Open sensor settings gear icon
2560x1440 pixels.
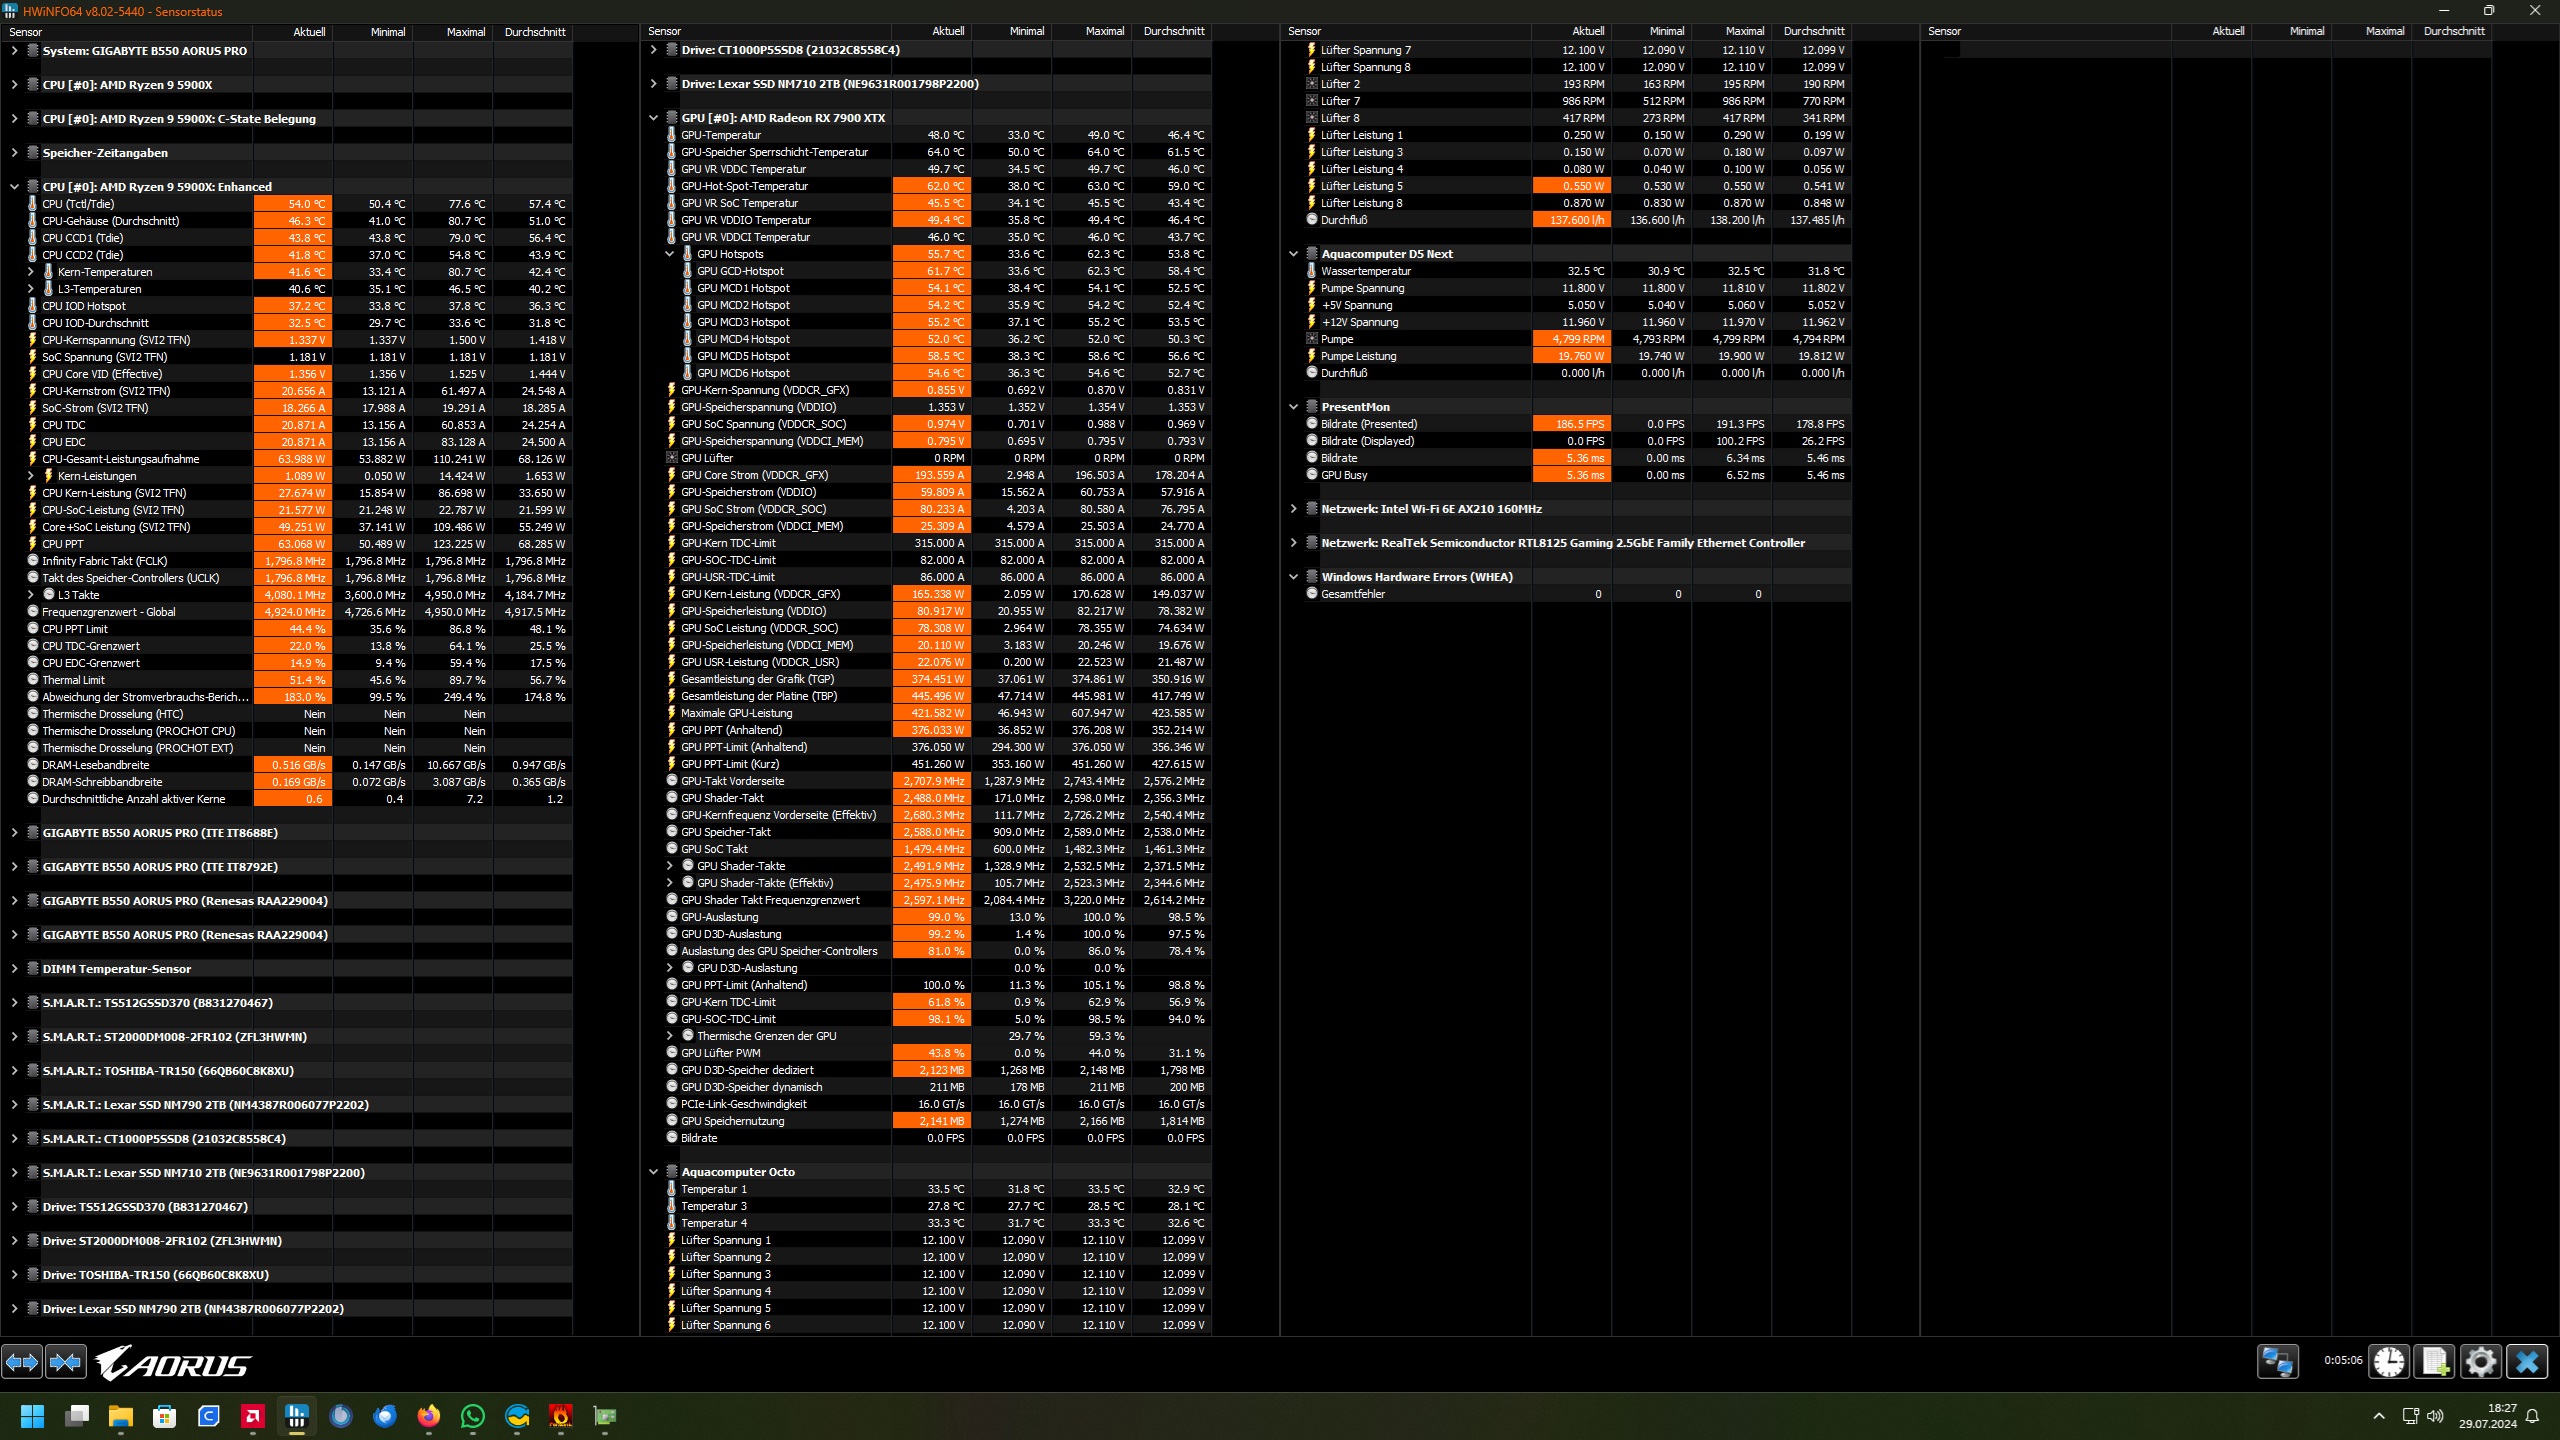click(2481, 1362)
